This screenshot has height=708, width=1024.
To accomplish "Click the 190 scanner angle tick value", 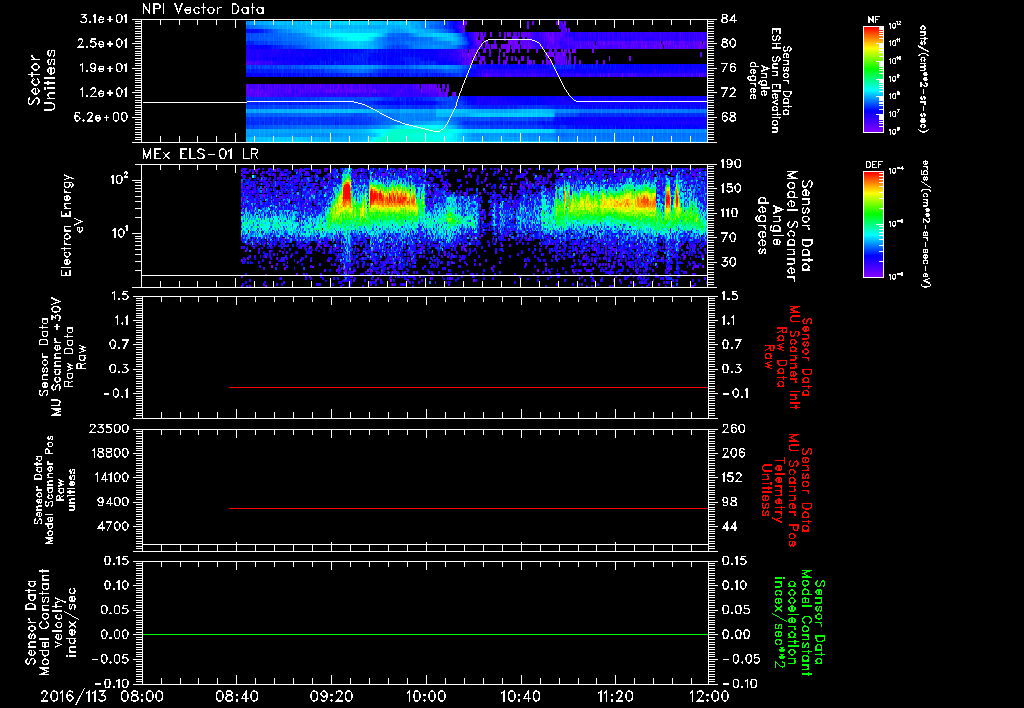I will point(732,164).
